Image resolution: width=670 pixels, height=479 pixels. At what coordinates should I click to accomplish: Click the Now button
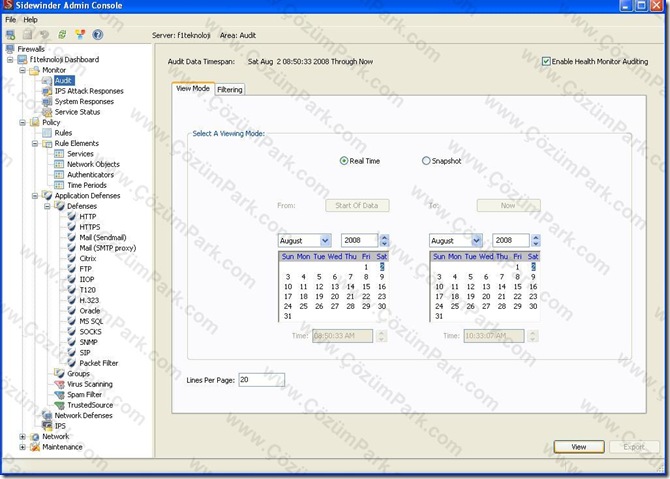click(x=508, y=206)
